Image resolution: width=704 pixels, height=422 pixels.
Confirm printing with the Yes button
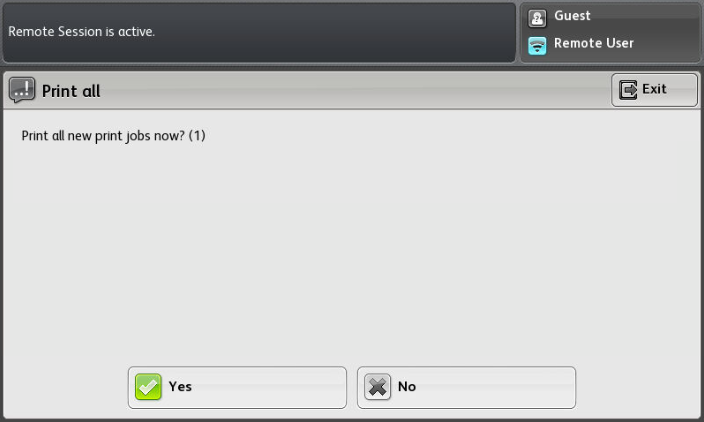[x=237, y=387]
